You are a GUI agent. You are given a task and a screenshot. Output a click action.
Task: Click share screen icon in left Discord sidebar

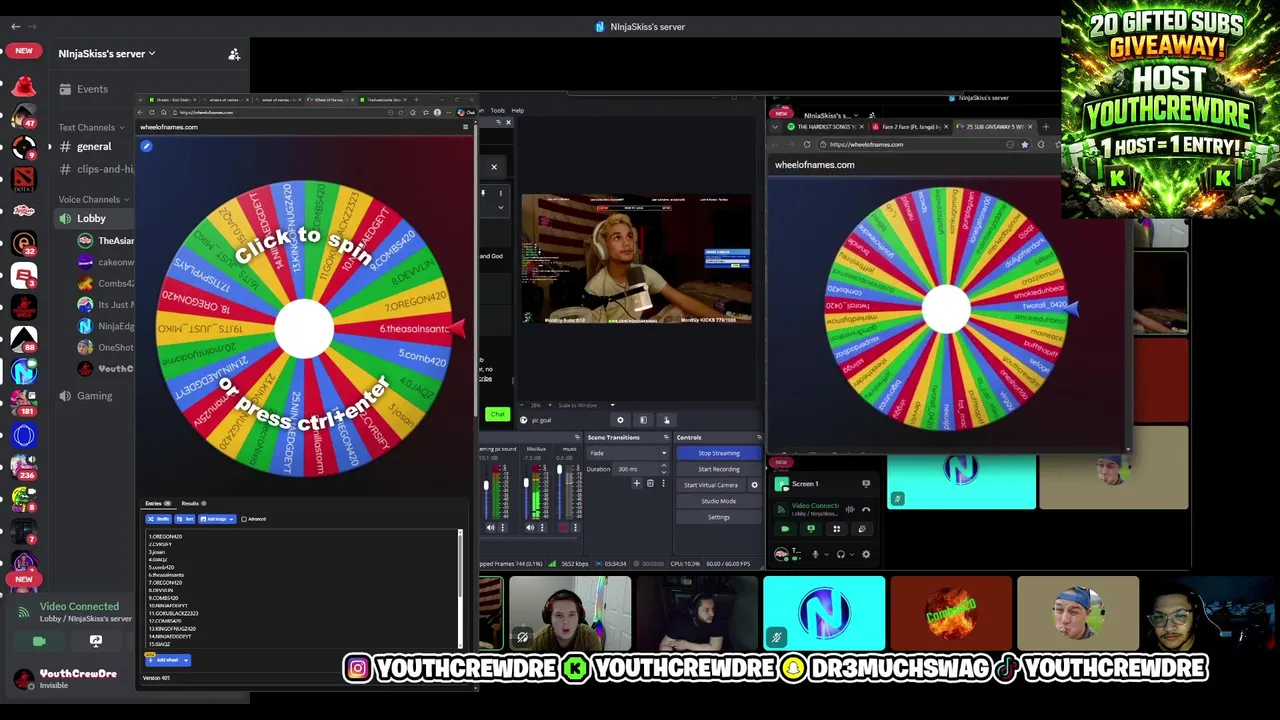click(96, 641)
